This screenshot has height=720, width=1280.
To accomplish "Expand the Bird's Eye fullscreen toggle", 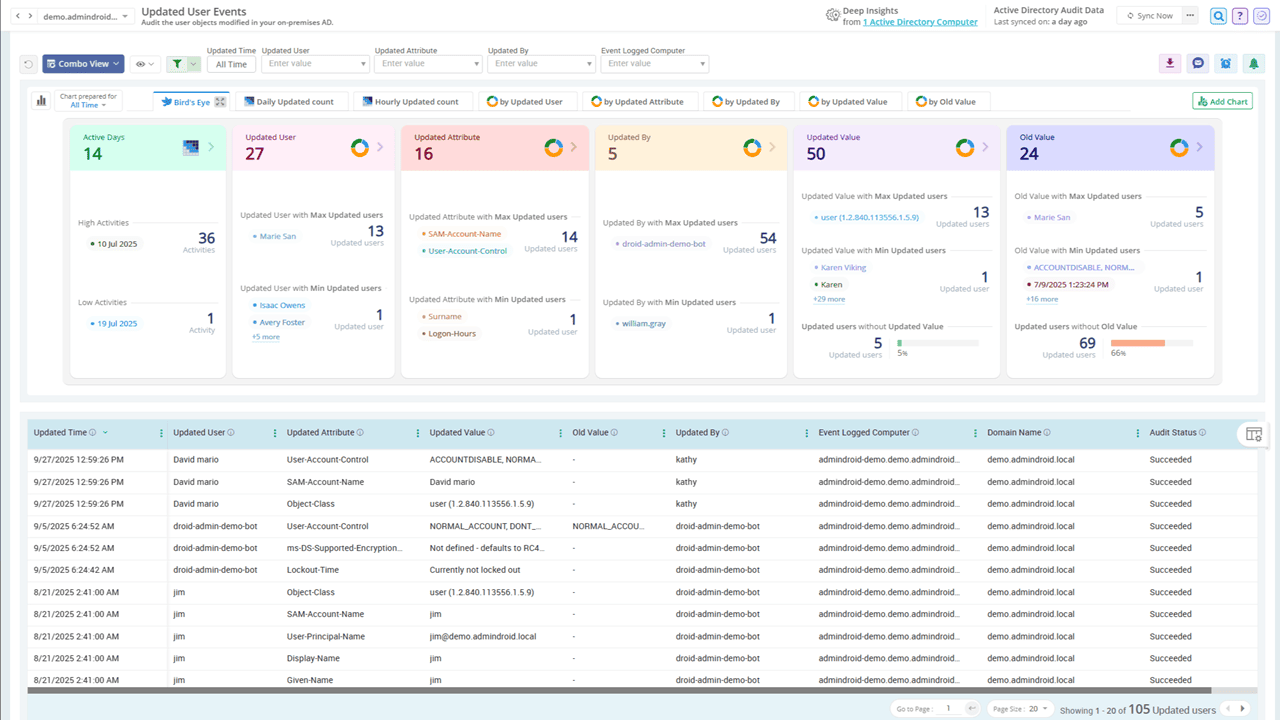I will (x=220, y=102).
